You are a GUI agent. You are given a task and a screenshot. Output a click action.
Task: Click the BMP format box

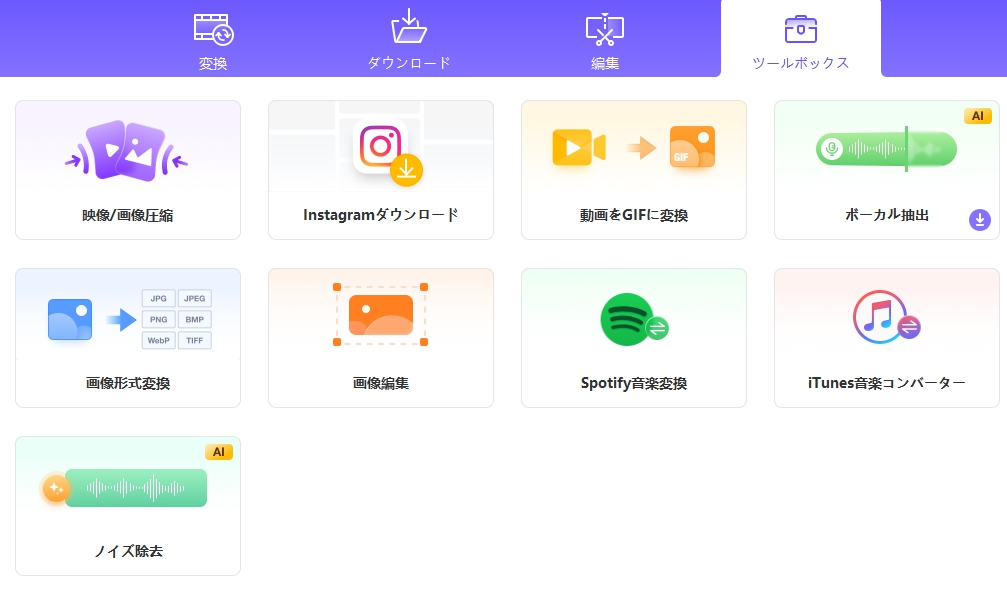[195, 319]
